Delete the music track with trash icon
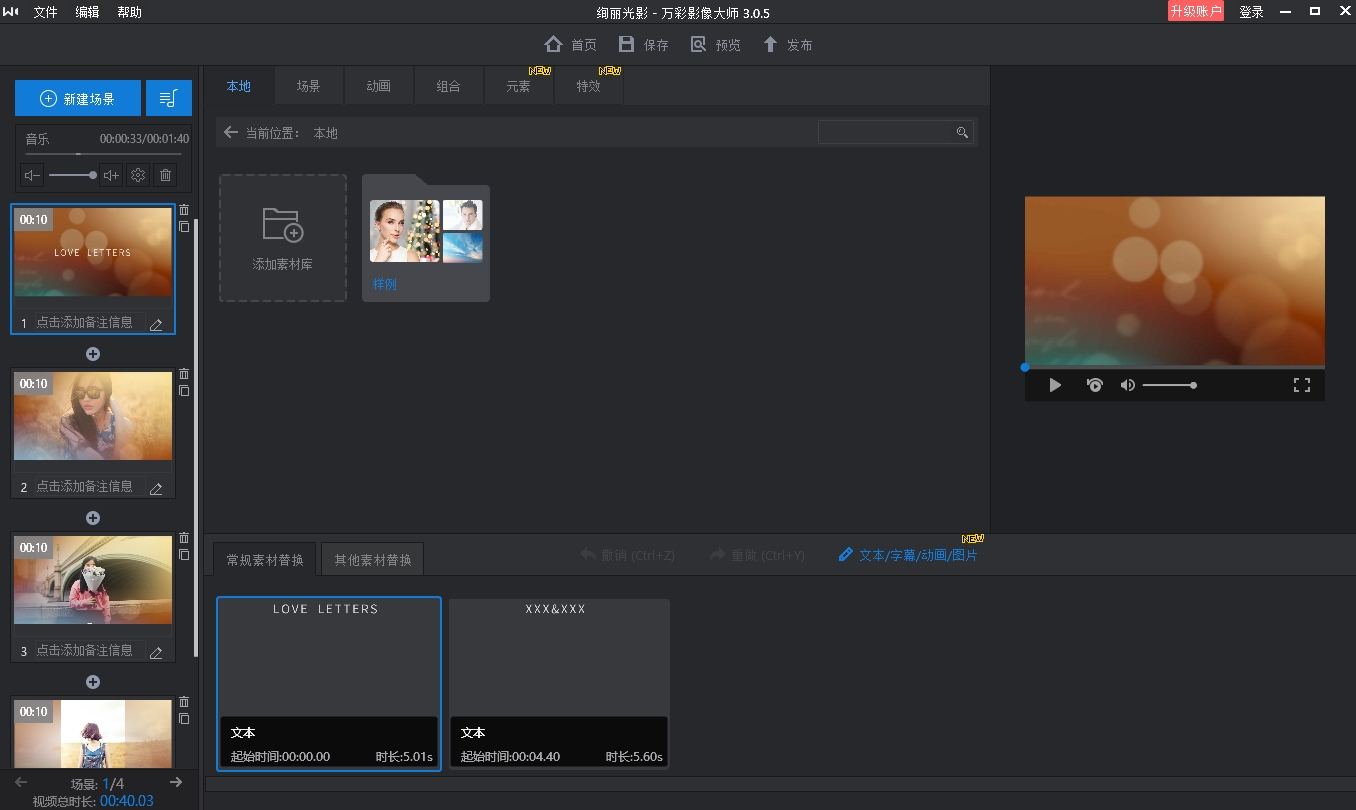 click(x=166, y=175)
